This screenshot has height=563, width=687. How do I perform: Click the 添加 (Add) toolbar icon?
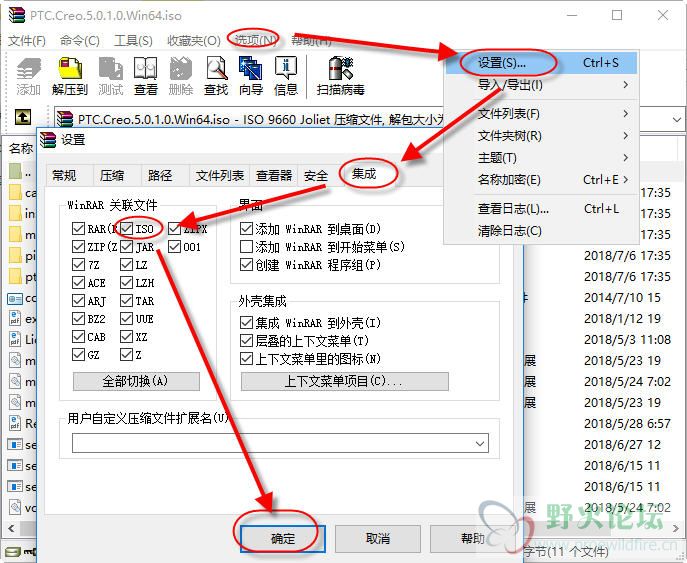(x=28, y=76)
